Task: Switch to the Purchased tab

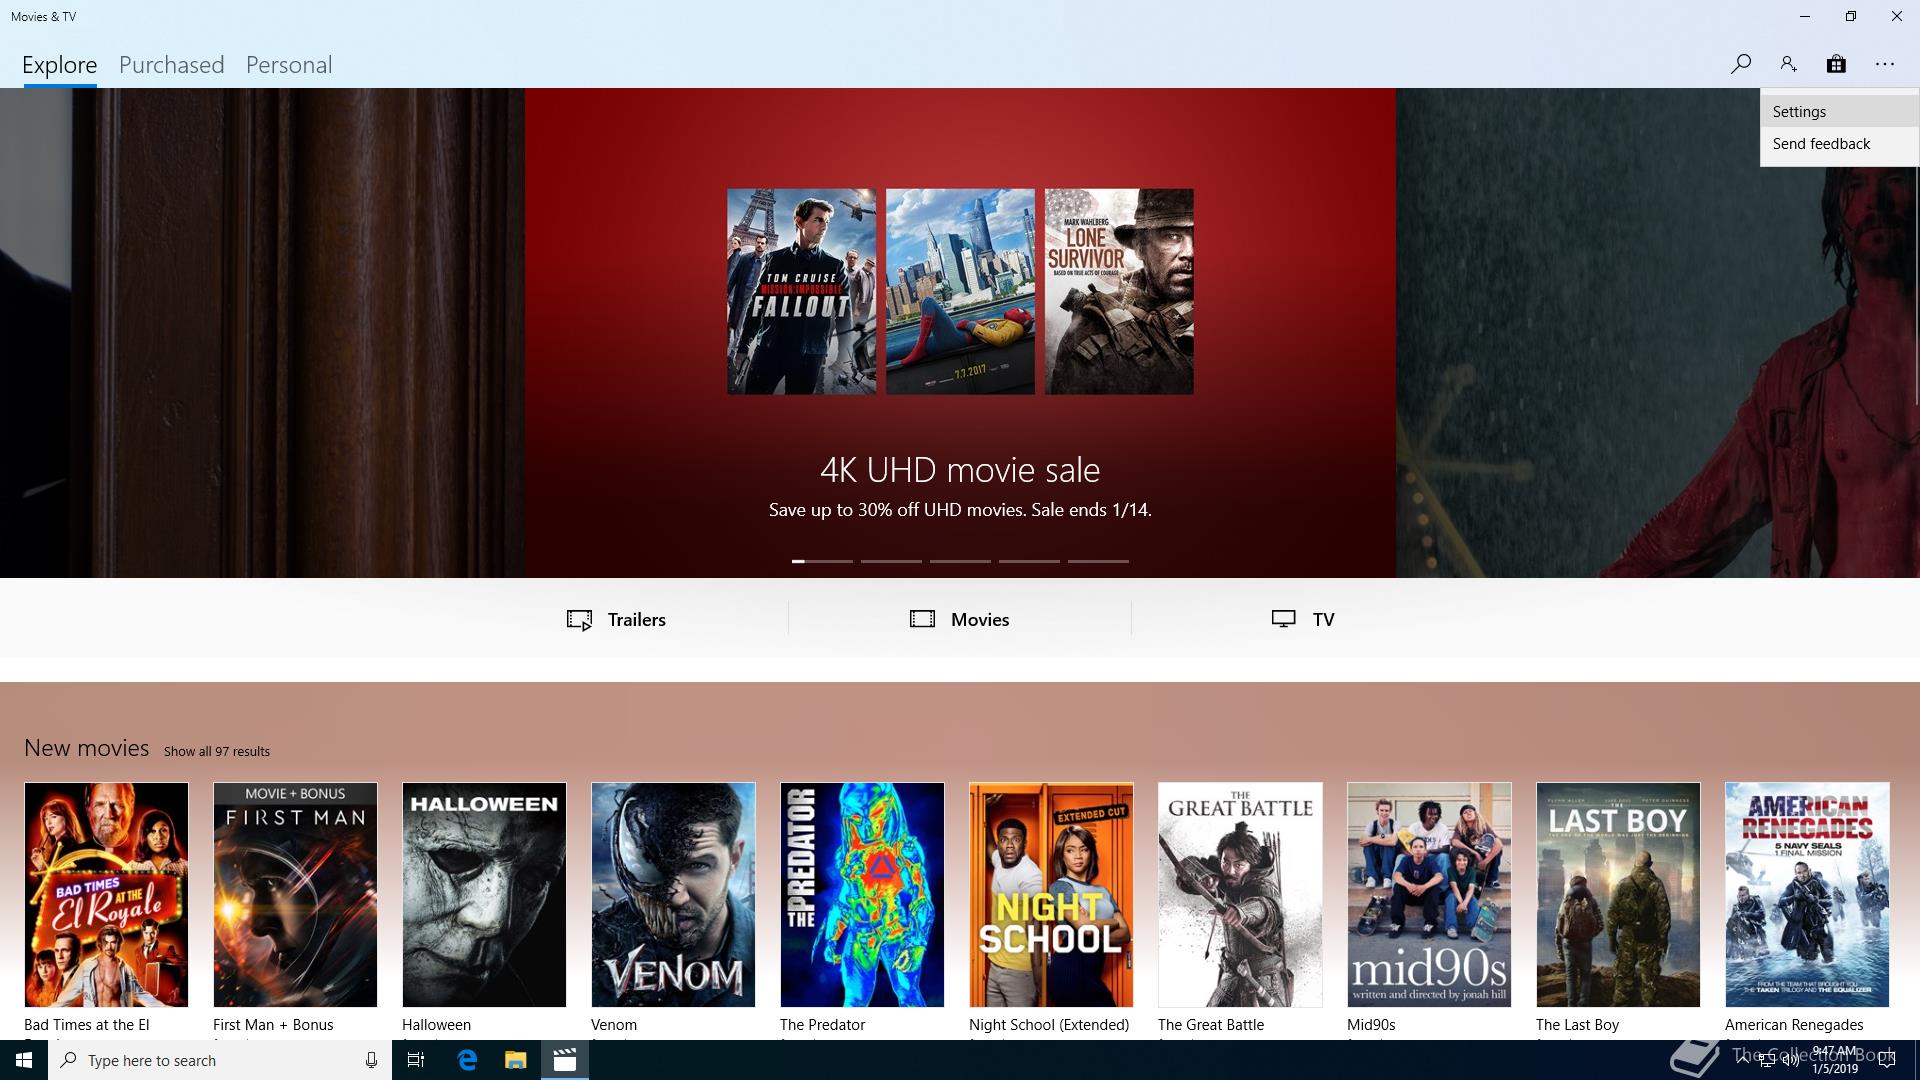Action: [x=171, y=65]
